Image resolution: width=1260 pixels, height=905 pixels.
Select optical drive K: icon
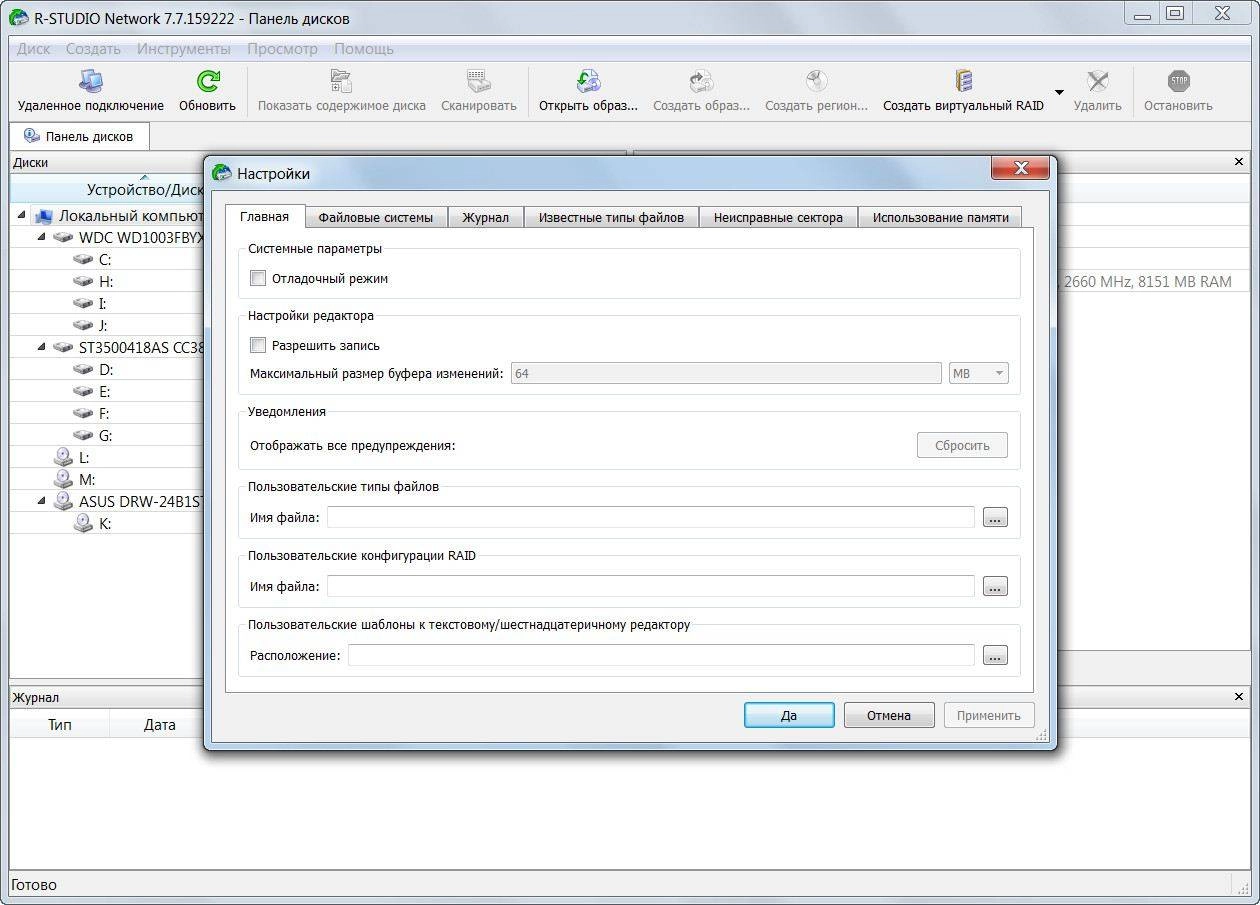[x=83, y=523]
